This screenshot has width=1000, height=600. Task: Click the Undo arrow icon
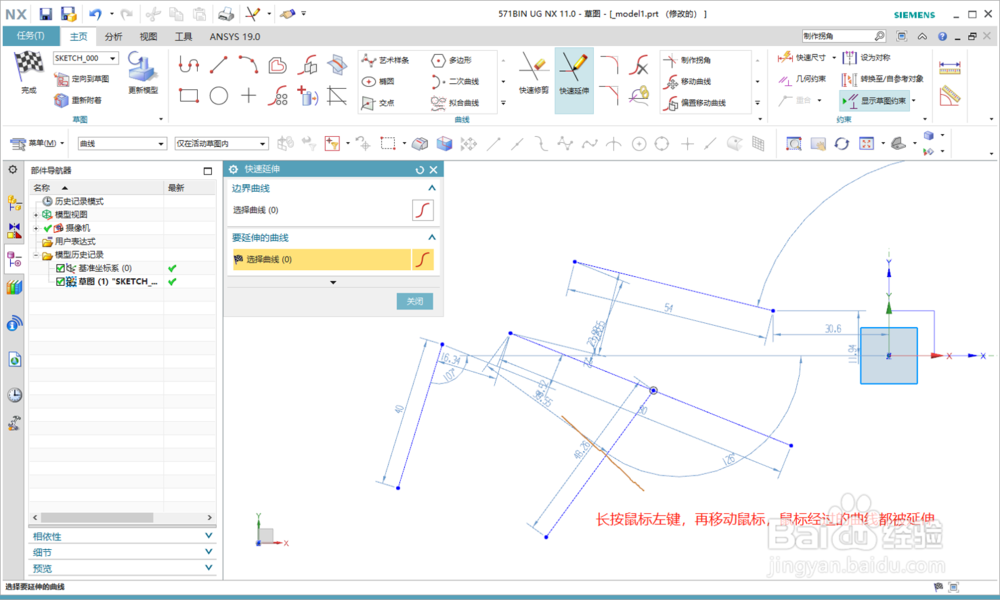click(96, 13)
